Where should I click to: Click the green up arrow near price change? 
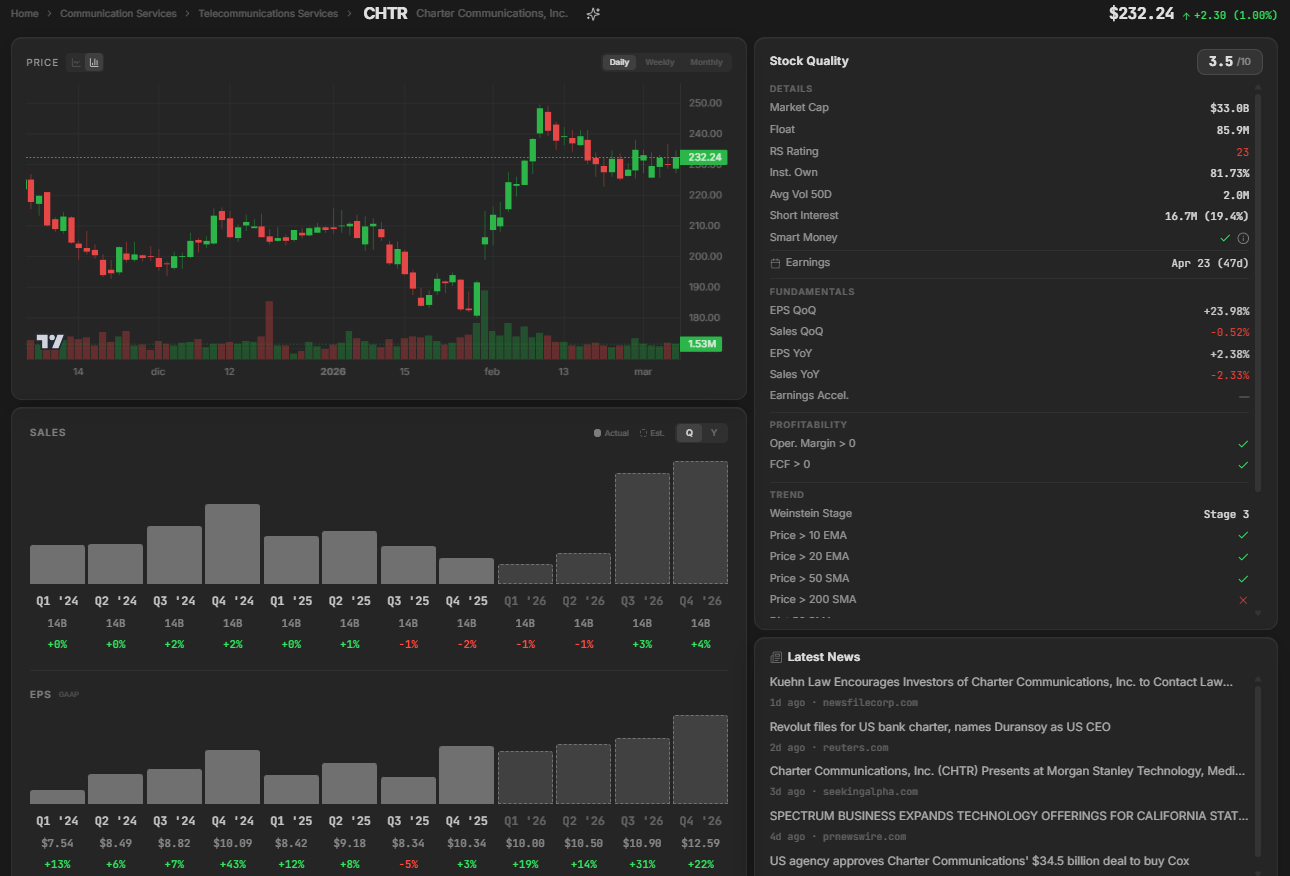(x=1186, y=16)
